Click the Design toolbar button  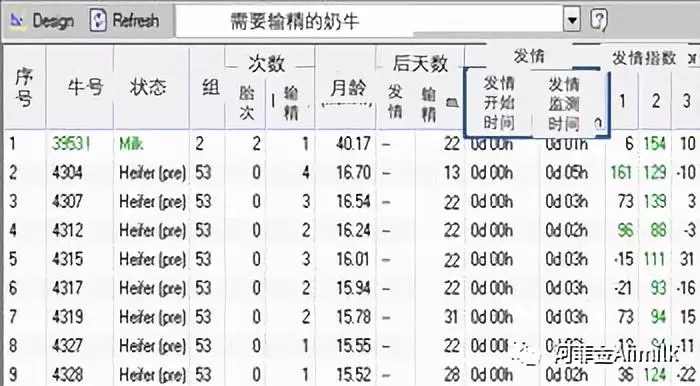click(x=43, y=21)
